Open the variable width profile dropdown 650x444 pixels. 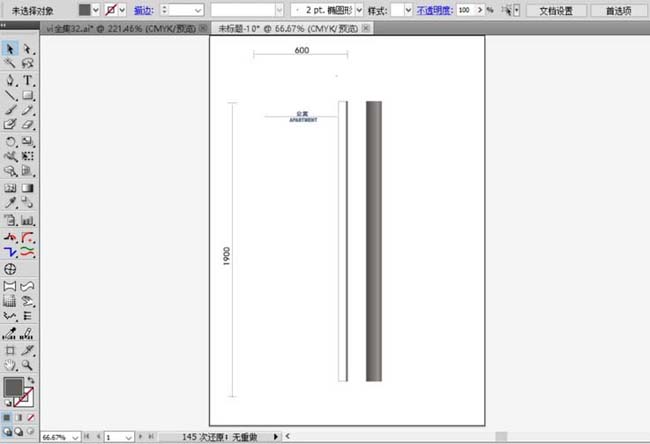279,10
